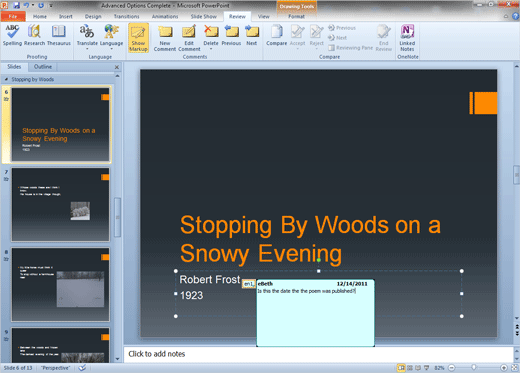Start Slide Show from status bar
The image size is (520, 373).
pyautogui.click(x=426, y=368)
